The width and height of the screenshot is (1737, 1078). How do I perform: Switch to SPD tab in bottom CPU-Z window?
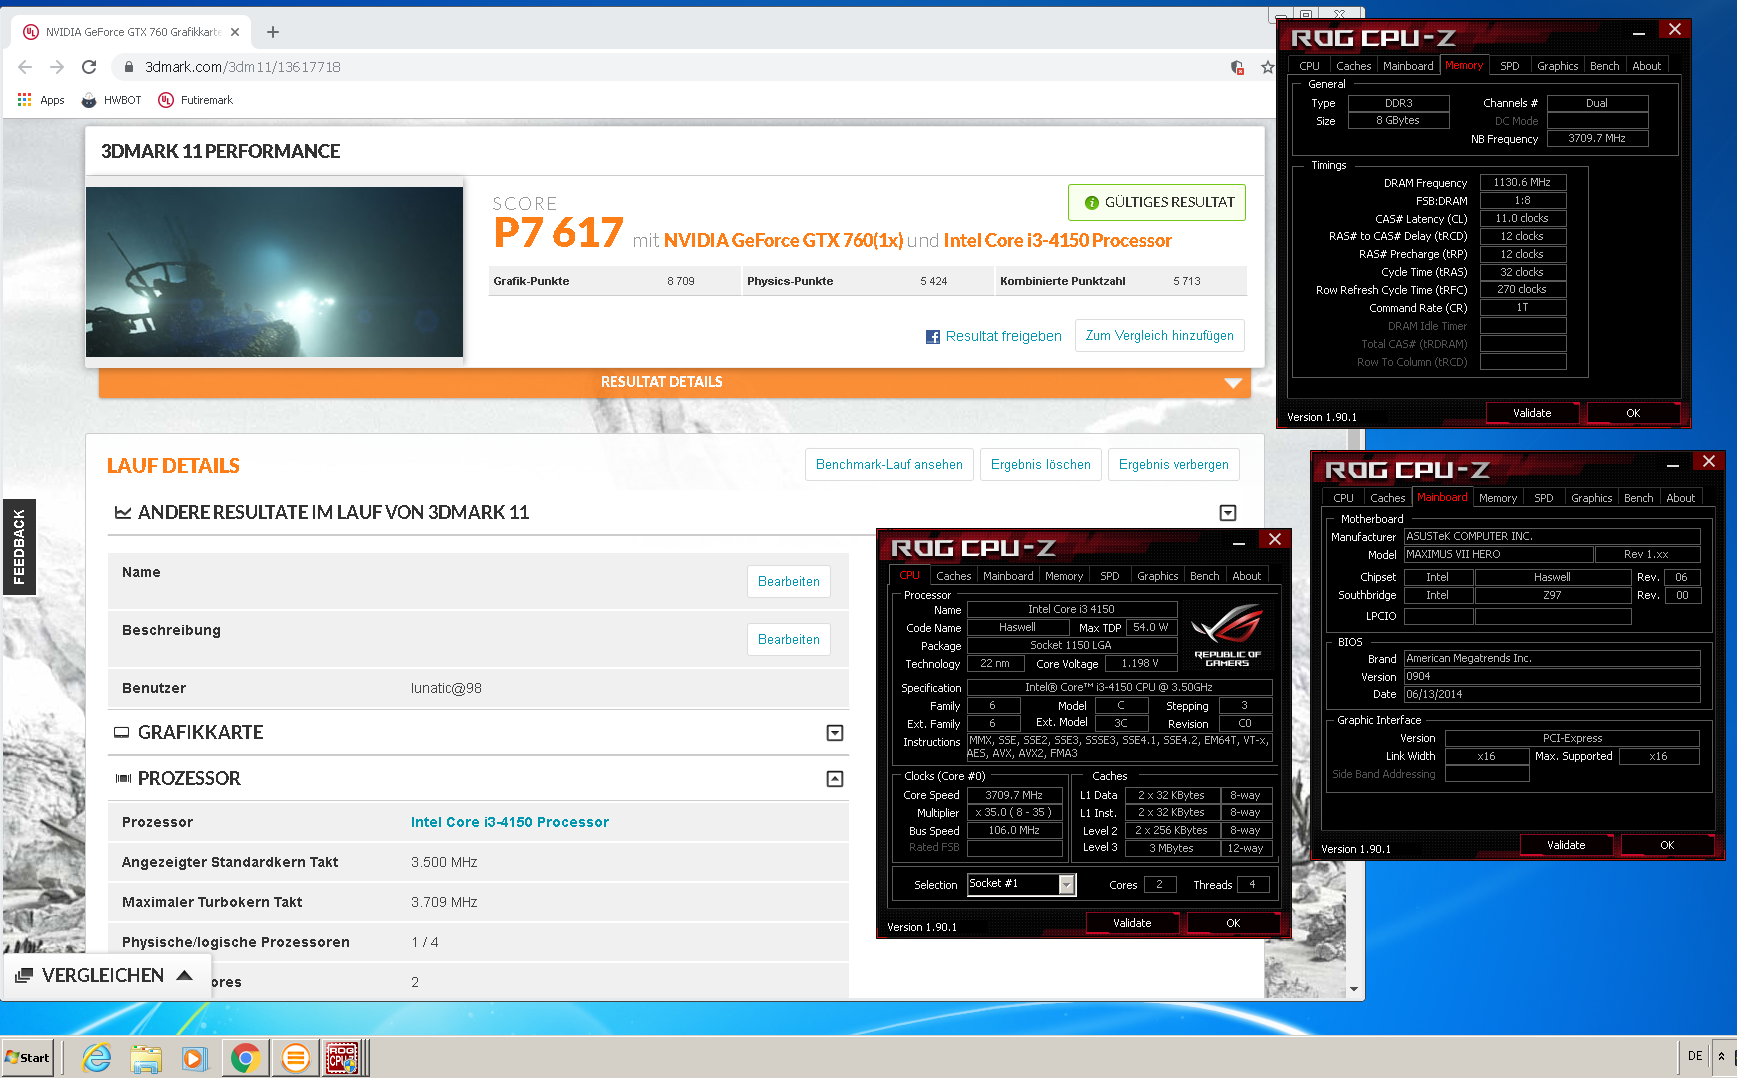1109,576
